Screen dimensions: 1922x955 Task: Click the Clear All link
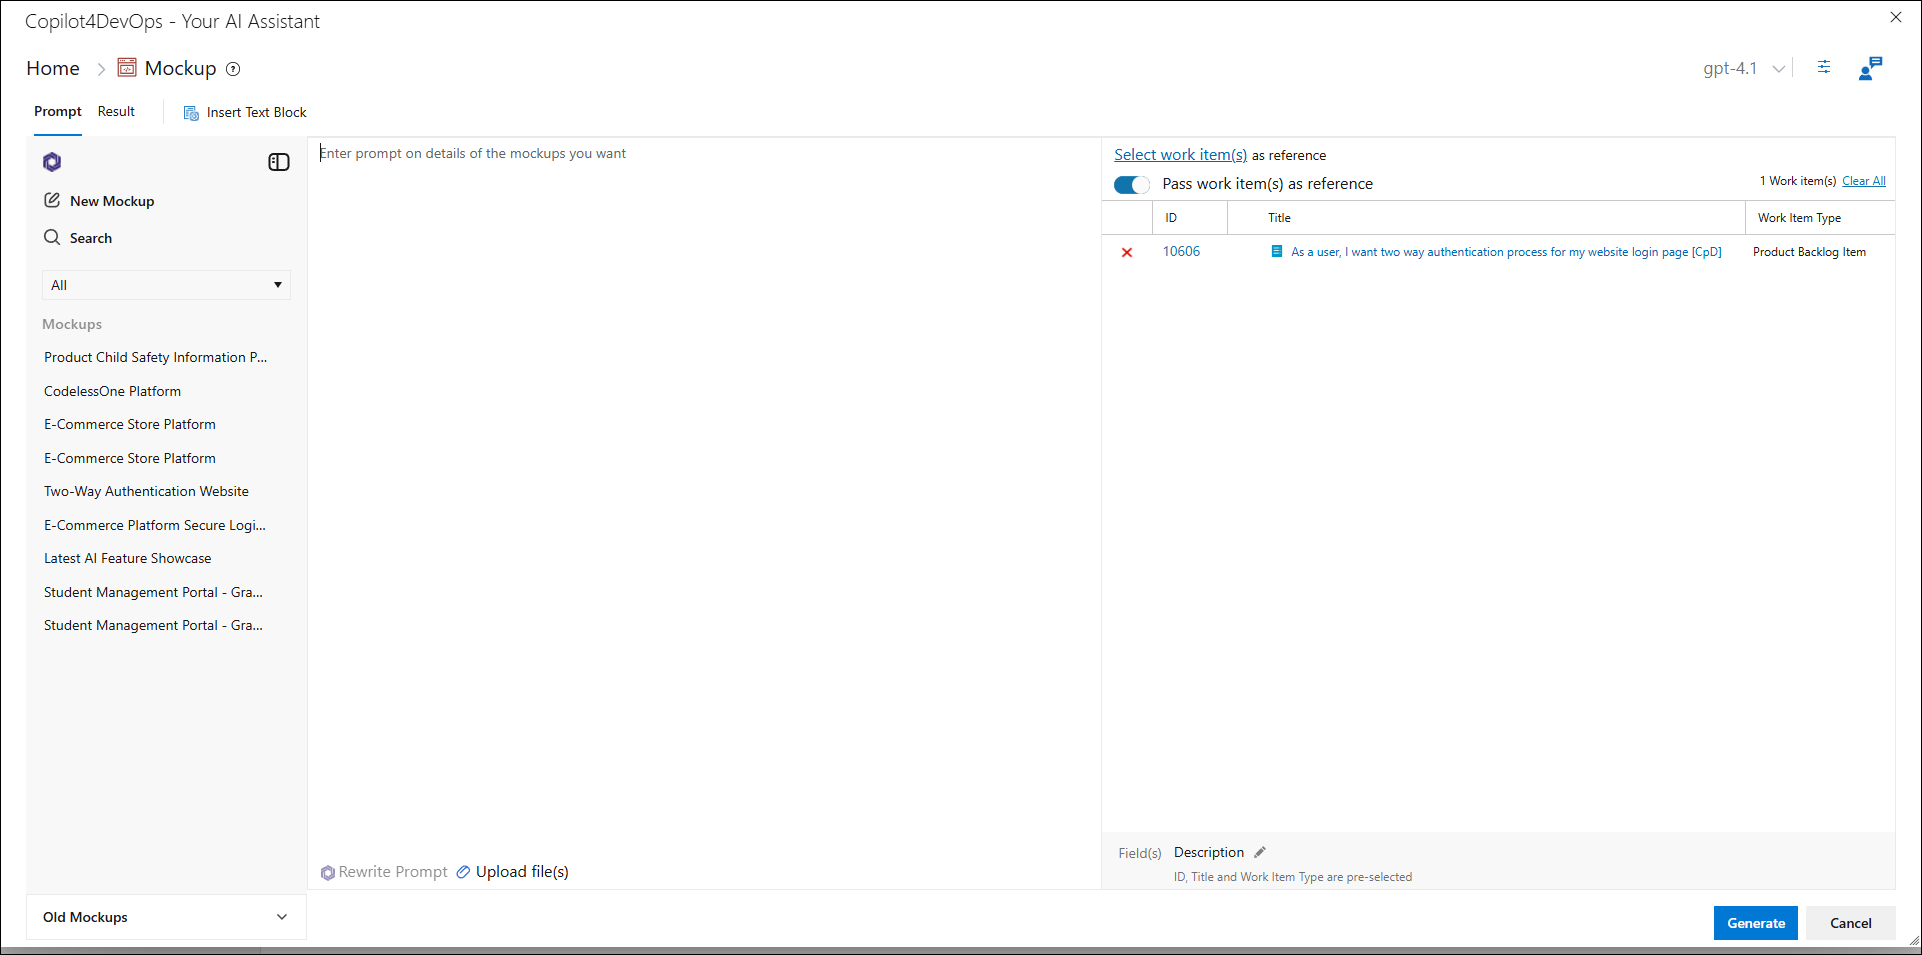pos(1863,181)
